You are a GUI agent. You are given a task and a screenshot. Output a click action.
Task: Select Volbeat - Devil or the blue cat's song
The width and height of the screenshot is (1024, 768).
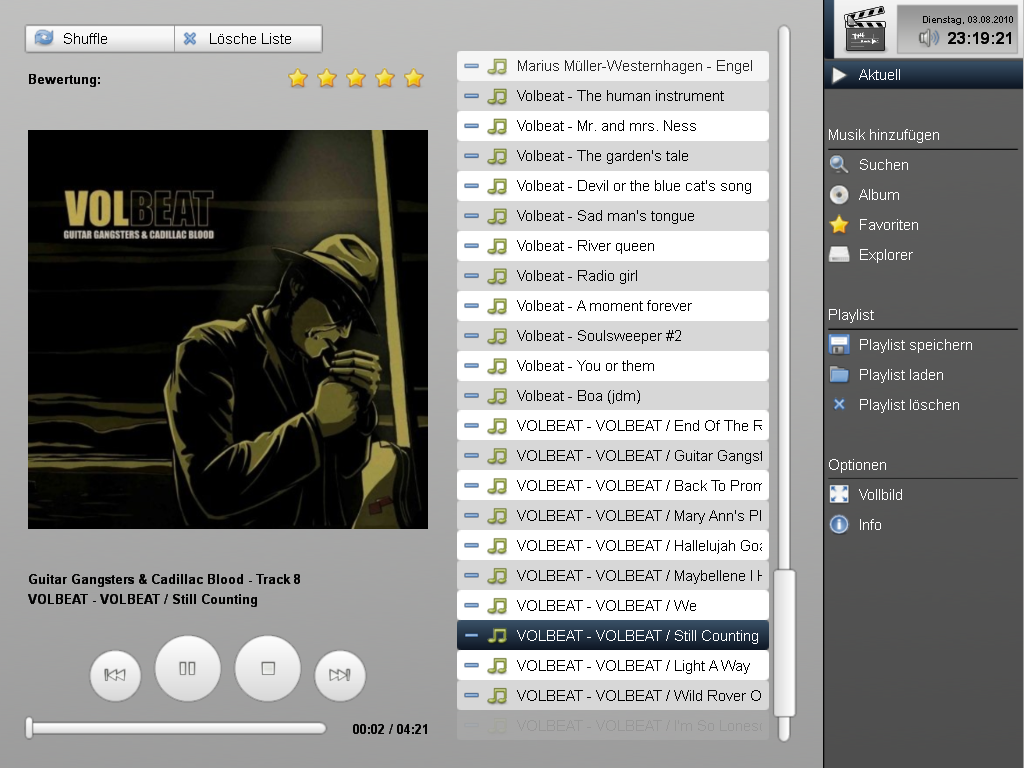click(613, 186)
